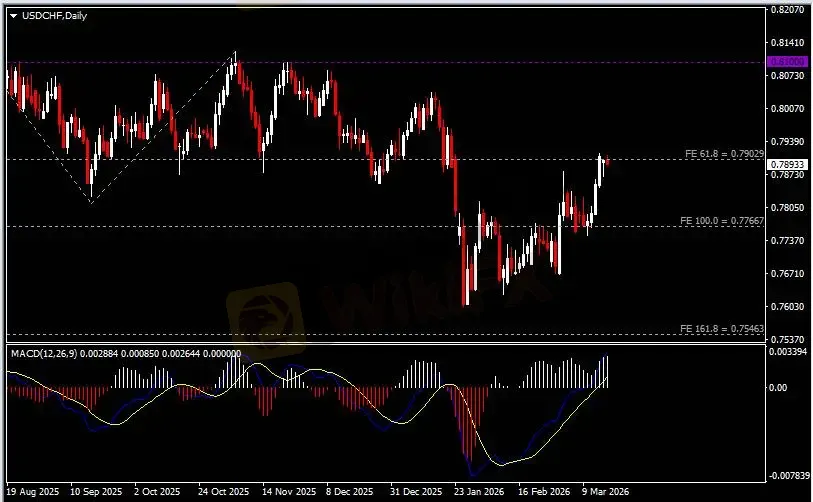Click the 0.75370 price scale label
Screen dimensions: 813x502
click(788, 340)
